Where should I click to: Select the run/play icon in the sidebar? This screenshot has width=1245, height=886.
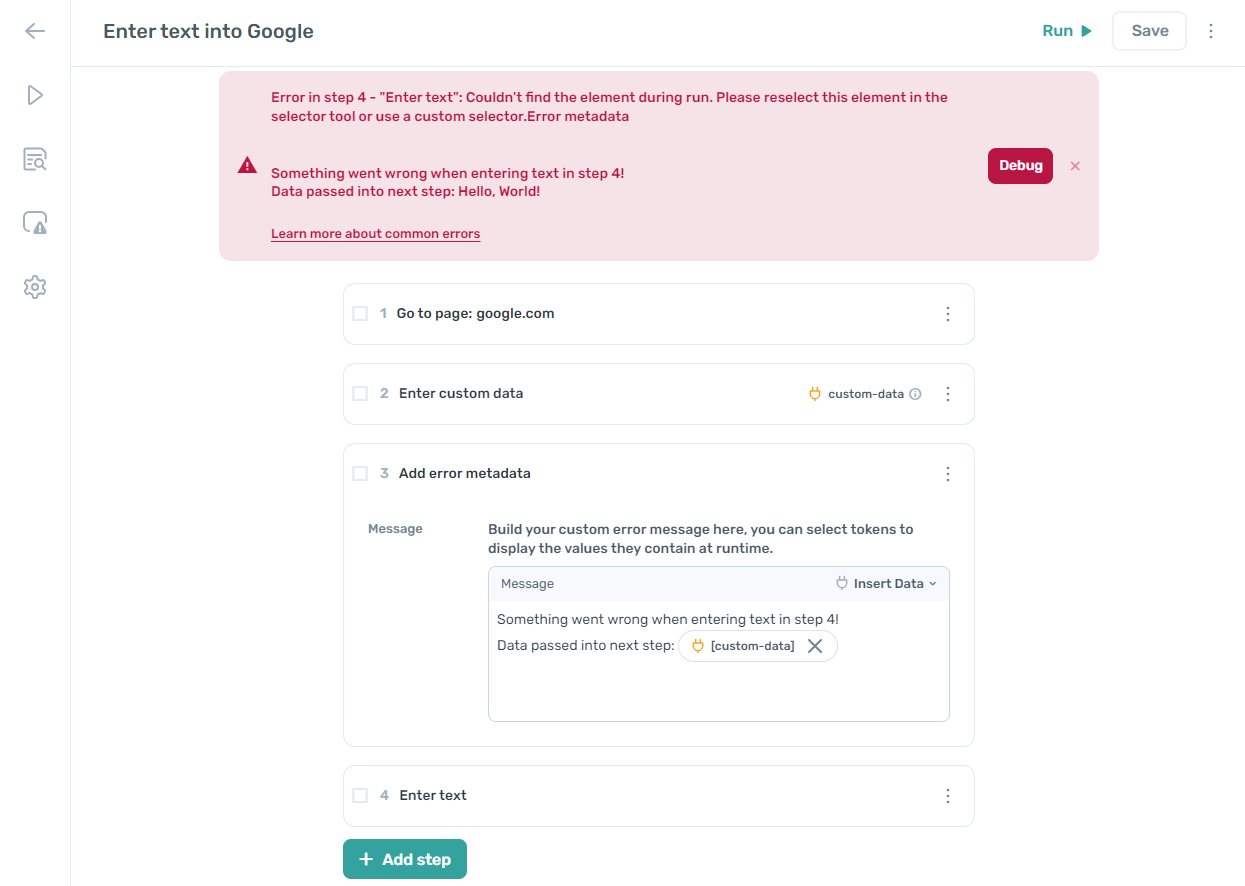tap(34, 95)
